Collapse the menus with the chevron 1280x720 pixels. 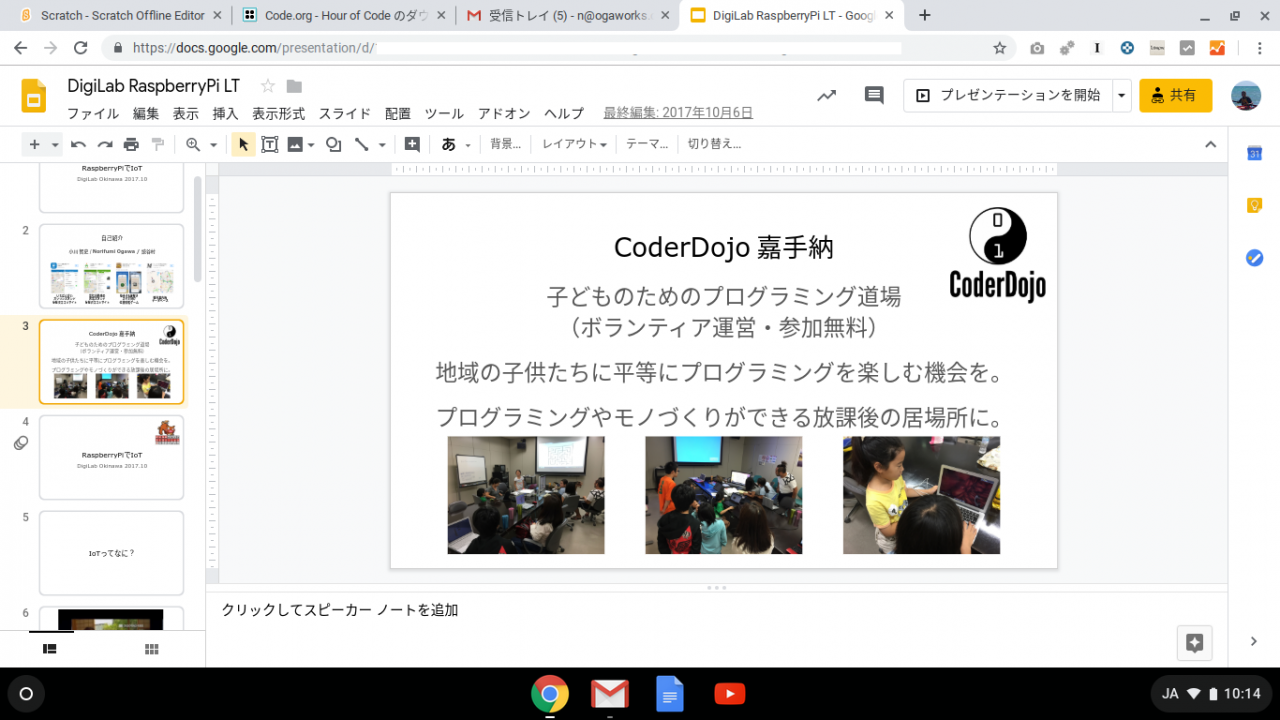click(1210, 144)
